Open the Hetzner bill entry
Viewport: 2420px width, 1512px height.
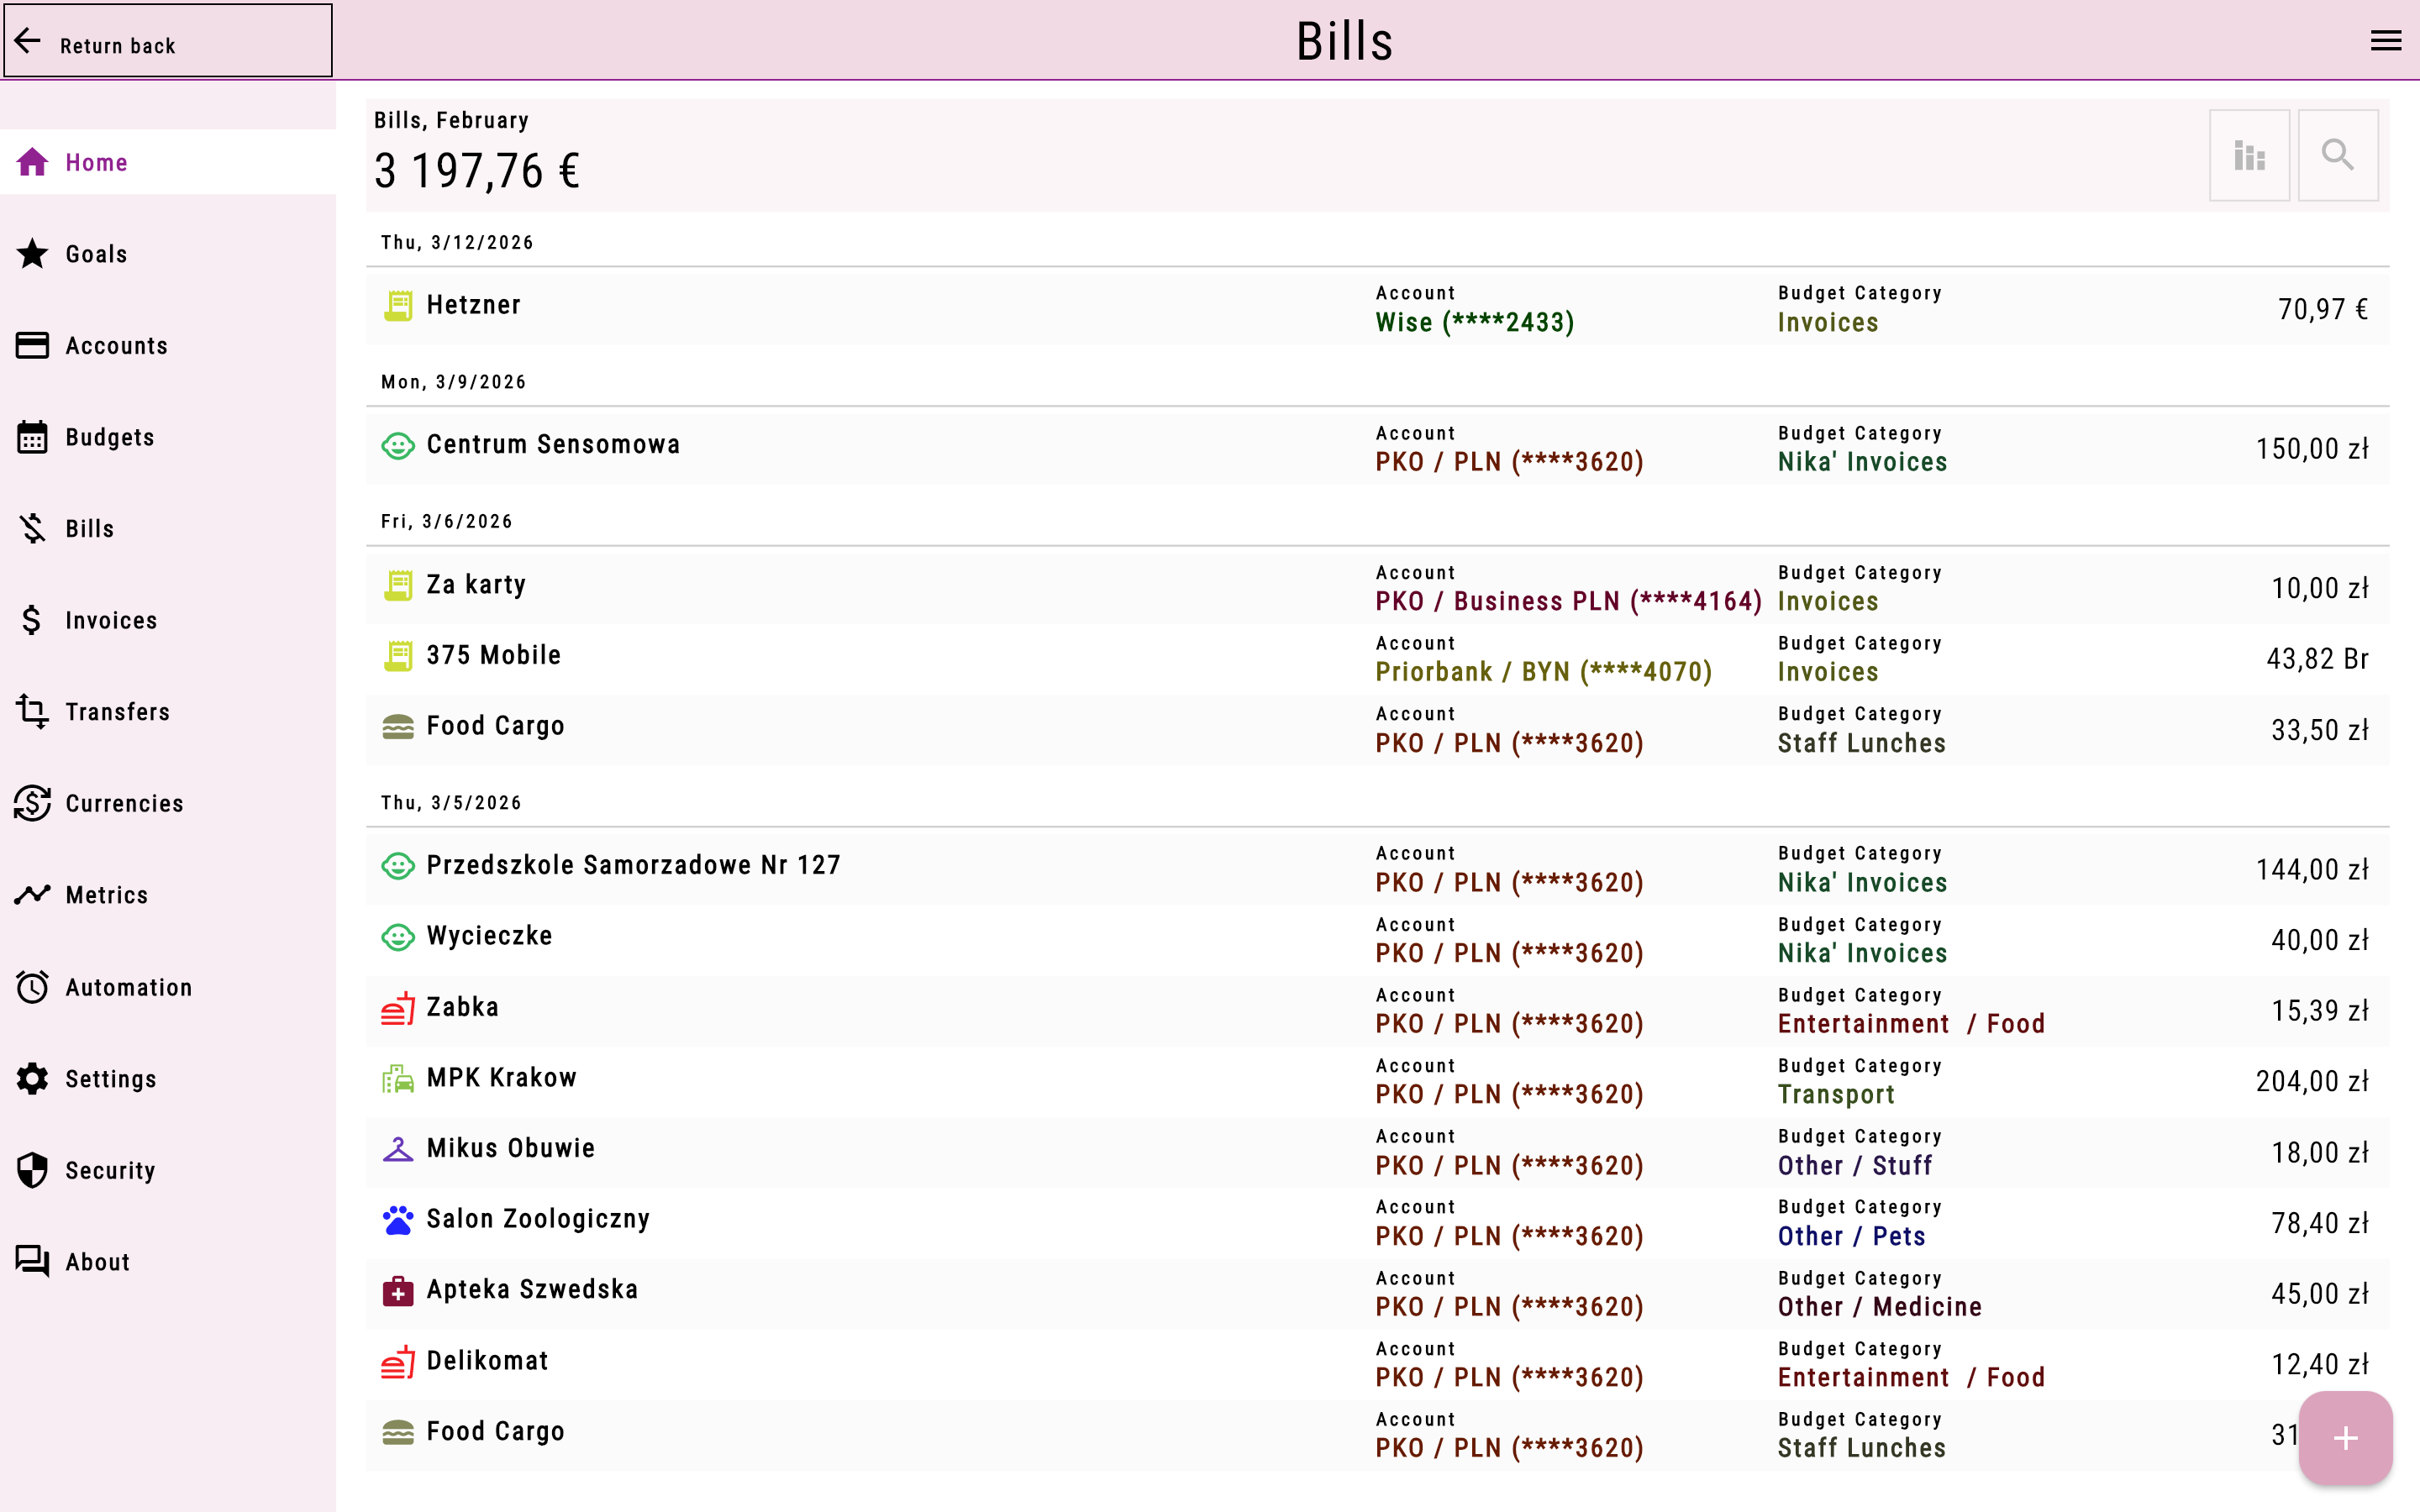[1377, 308]
